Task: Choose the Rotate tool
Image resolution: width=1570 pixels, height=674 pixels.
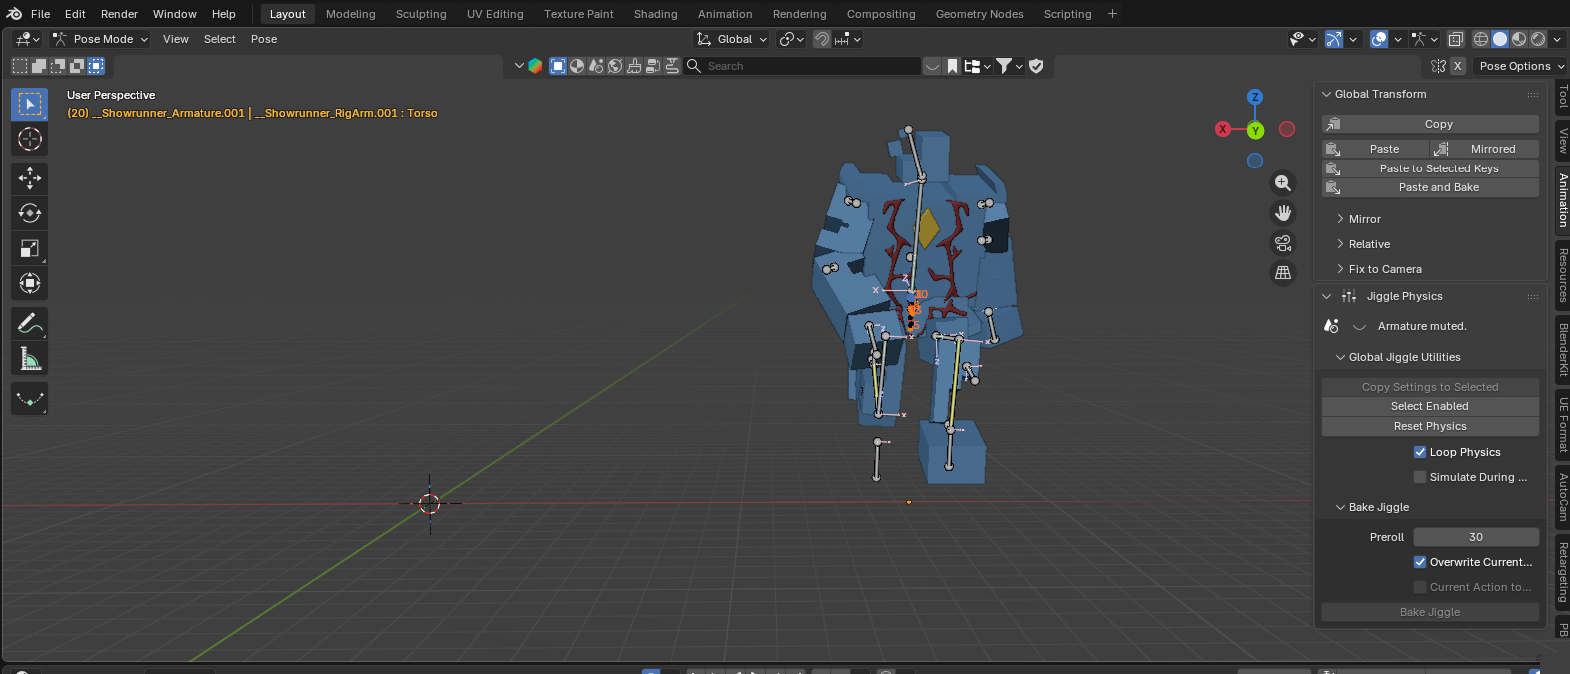Action: (x=30, y=213)
